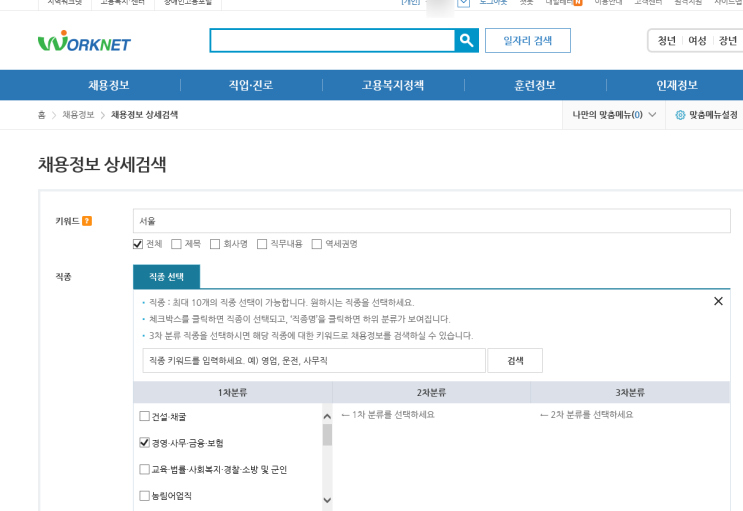743x511 pixels.
Task: Select the 장년 link
Action: 728,41
